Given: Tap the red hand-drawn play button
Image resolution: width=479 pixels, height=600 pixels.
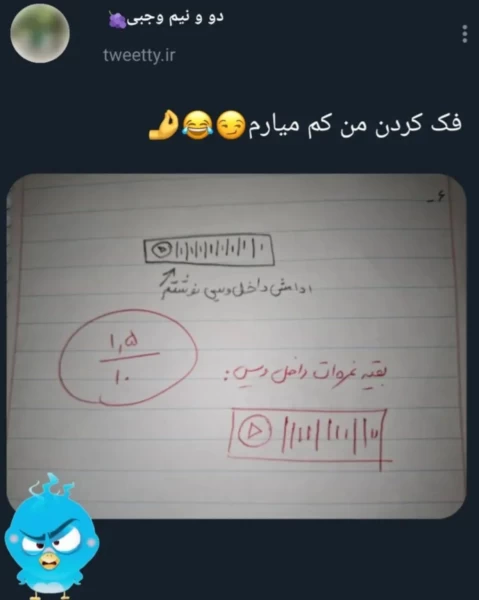Looking at the screenshot, I should pos(254,431).
